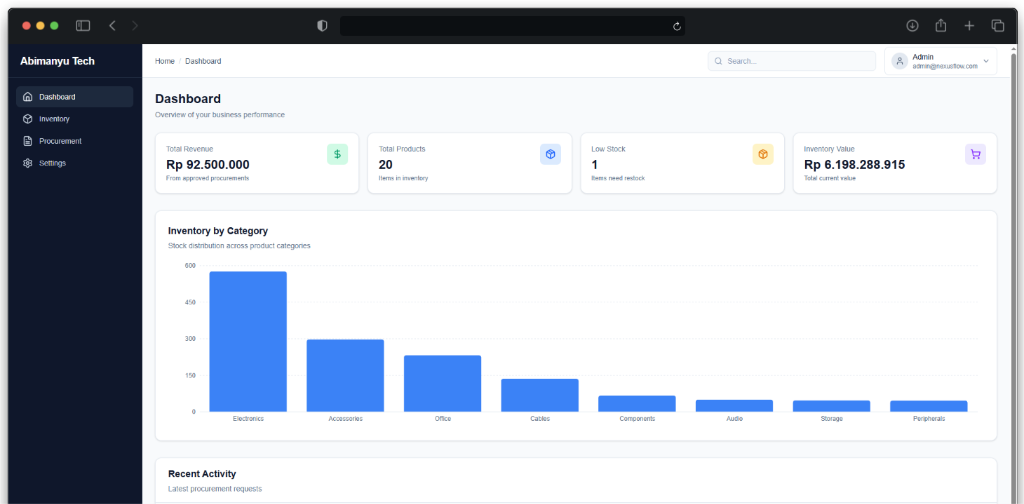
Task: Click the browser share icon
Action: [941, 25]
